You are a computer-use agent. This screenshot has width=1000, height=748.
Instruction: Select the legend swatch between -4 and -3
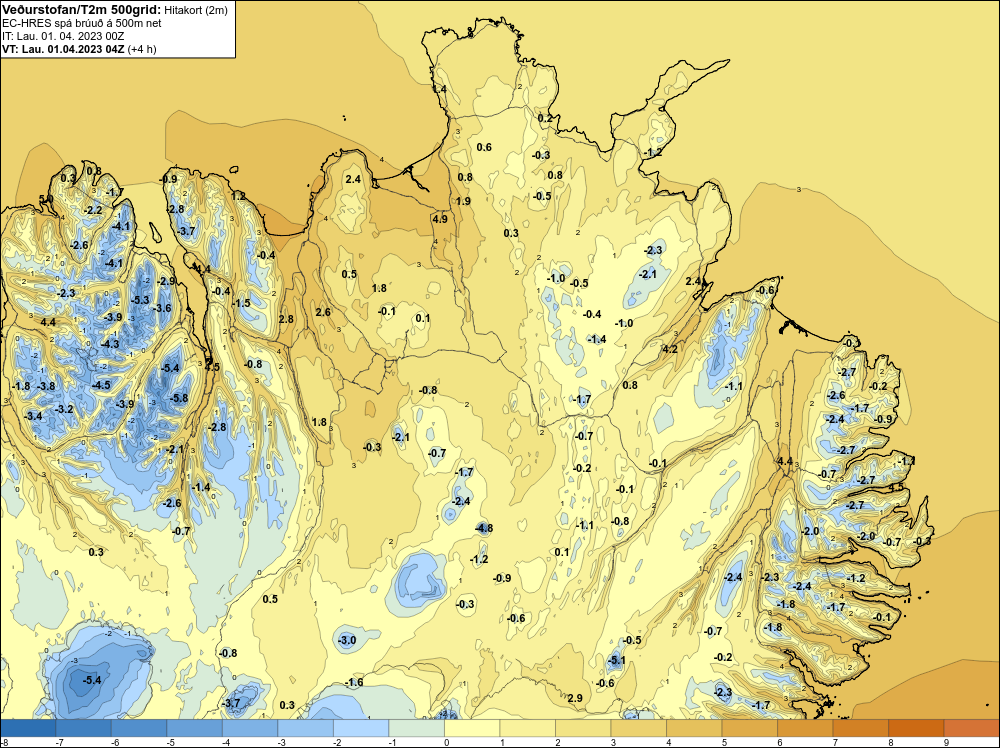pyautogui.click(x=250, y=728)
